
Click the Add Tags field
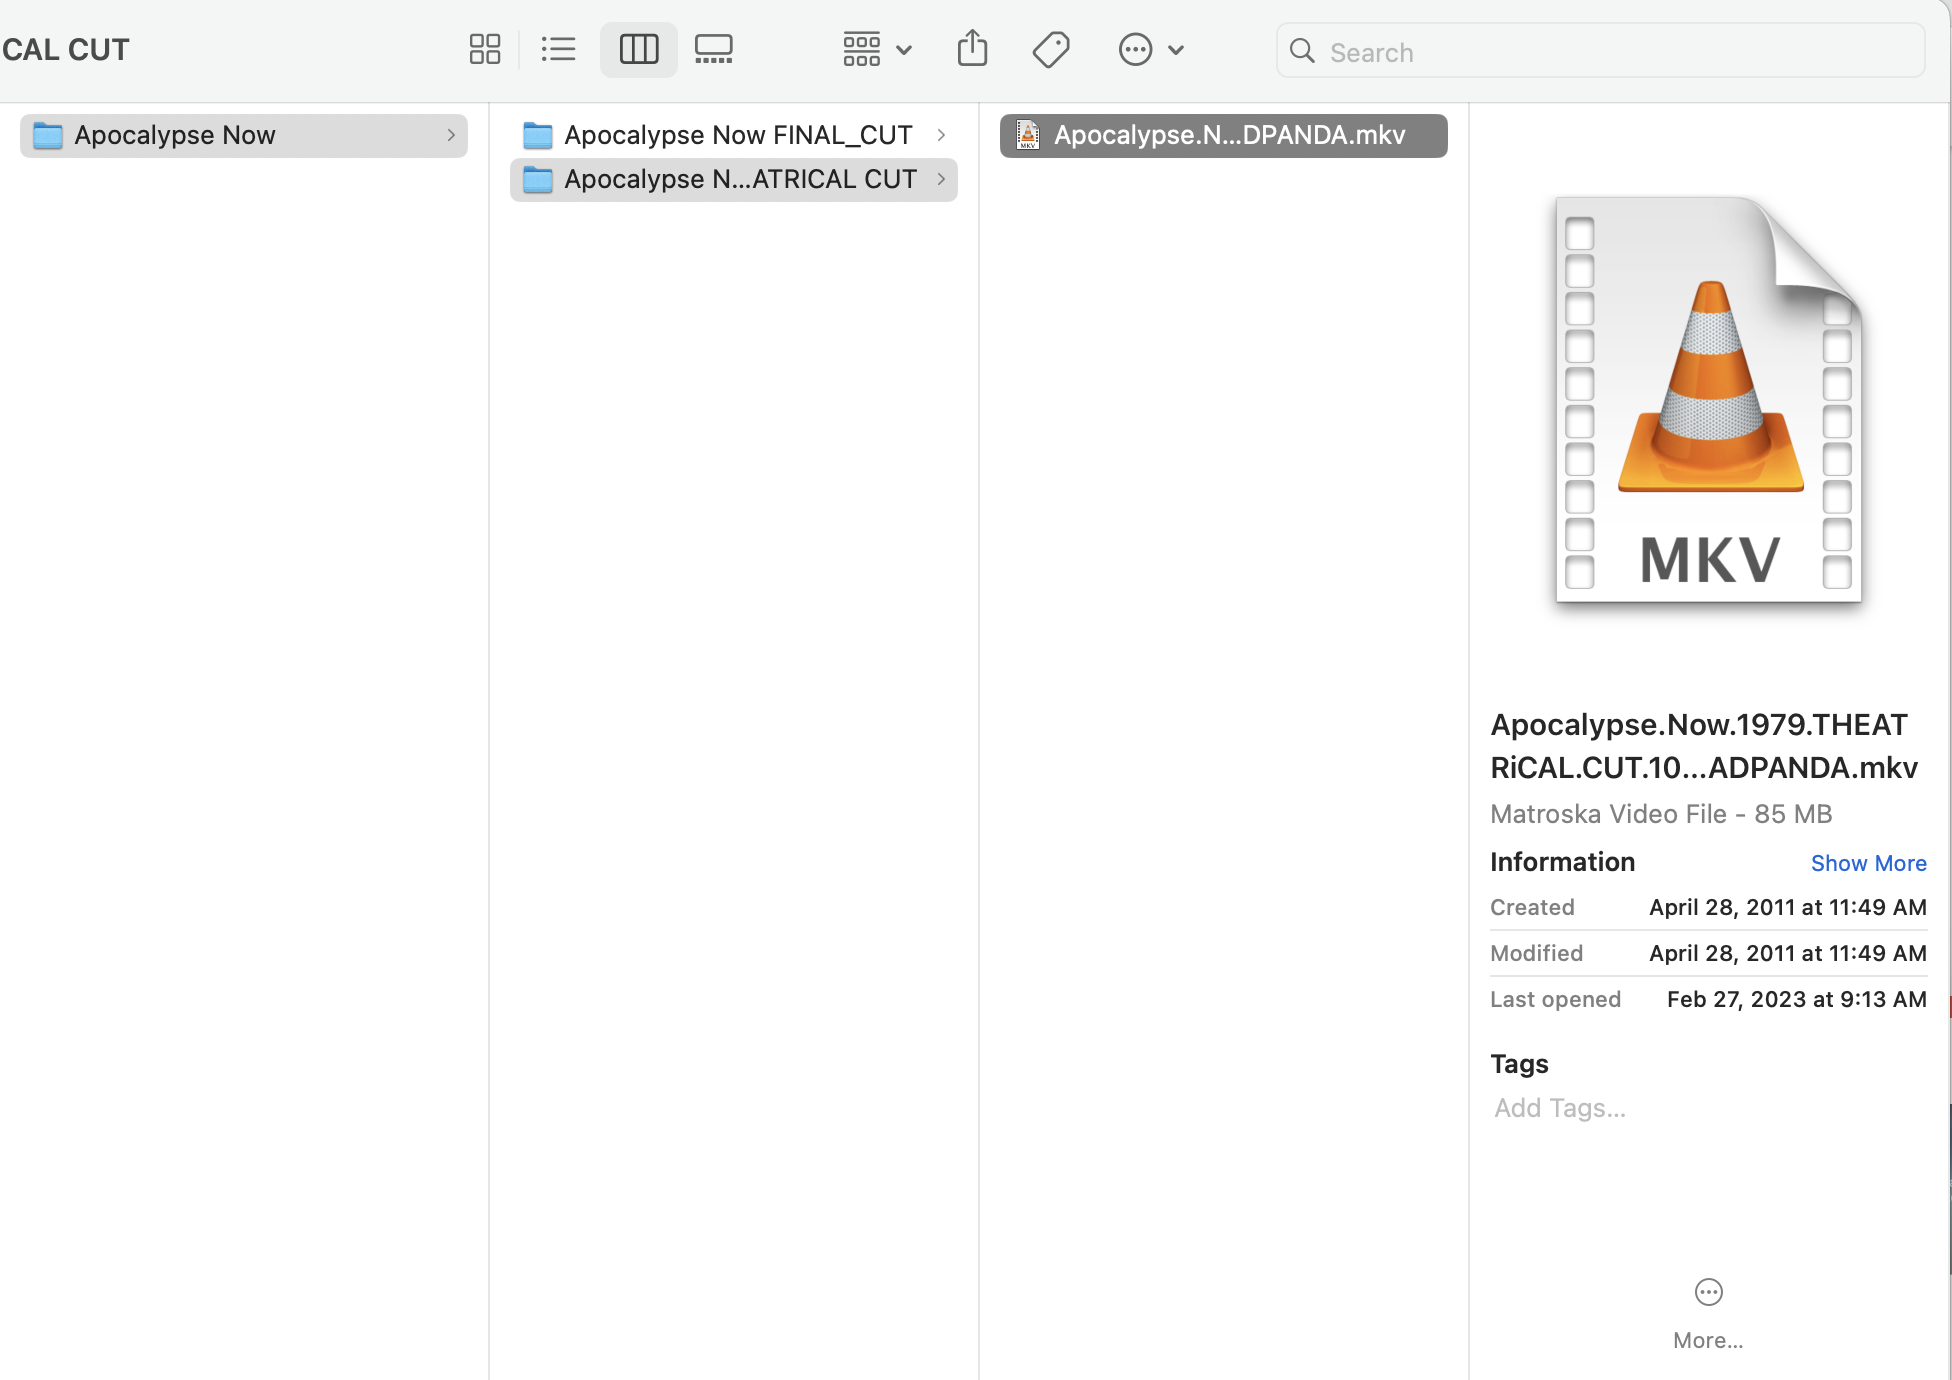(1560, 1108)
